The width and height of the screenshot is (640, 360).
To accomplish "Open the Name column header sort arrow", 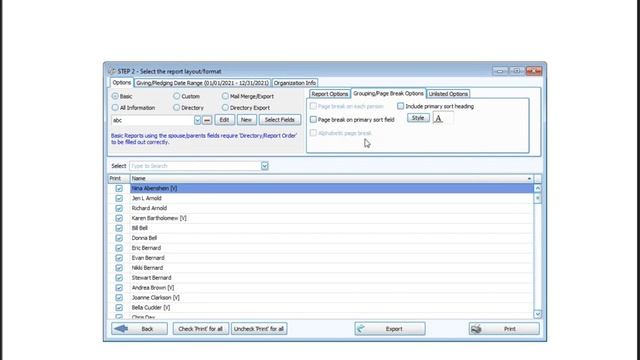I will pyautogui.click(x=529, y=179).
